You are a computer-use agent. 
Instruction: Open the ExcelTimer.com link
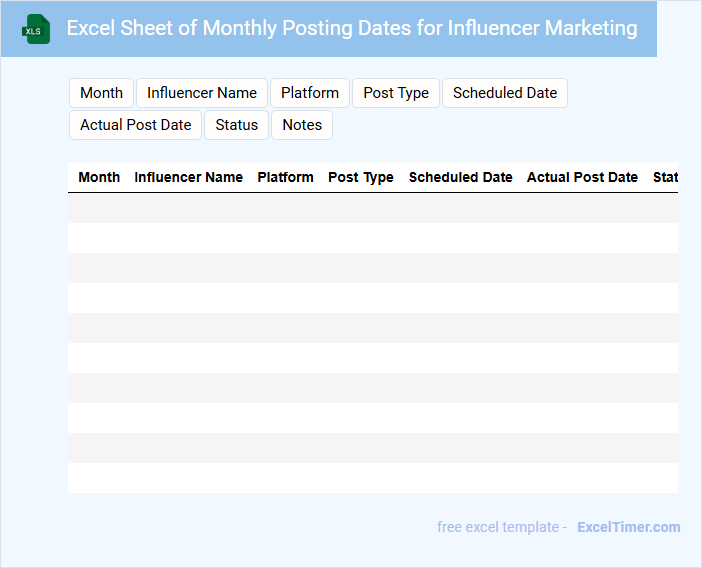tap(629, 527)
